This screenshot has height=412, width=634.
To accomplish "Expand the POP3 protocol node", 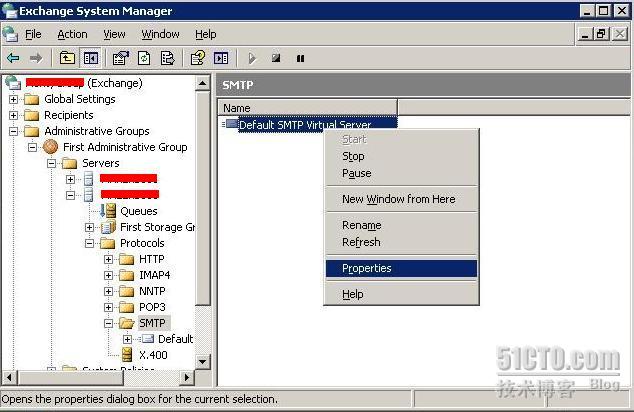I will tap(108, 307).
